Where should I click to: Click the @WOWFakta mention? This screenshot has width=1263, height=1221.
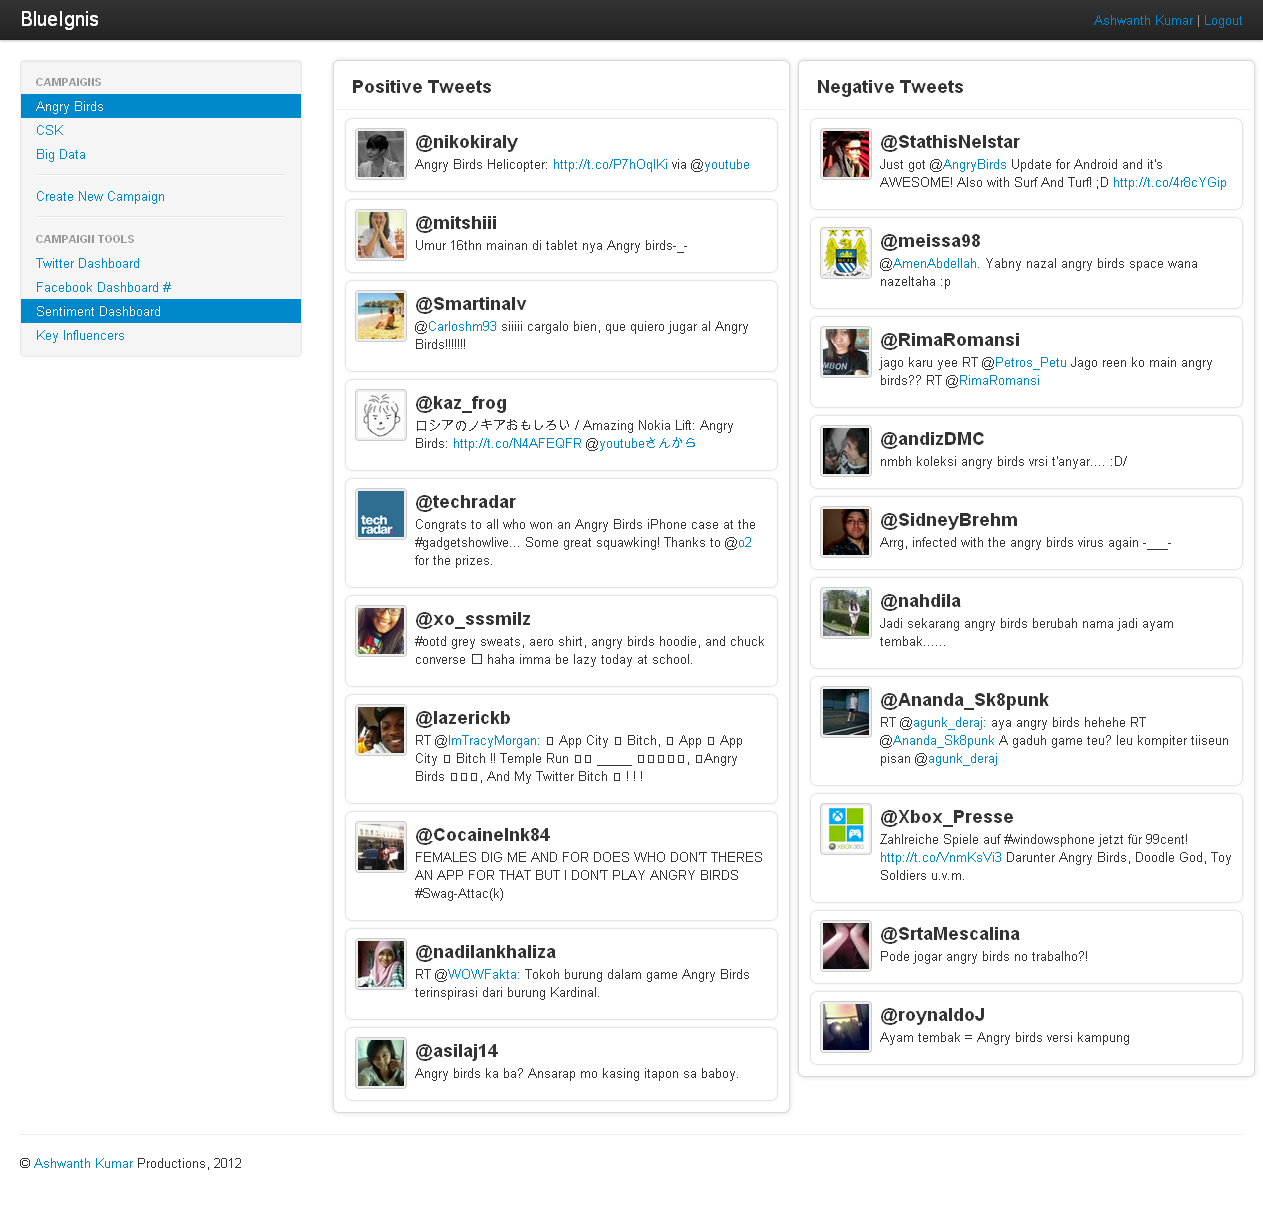click(484, 974)
